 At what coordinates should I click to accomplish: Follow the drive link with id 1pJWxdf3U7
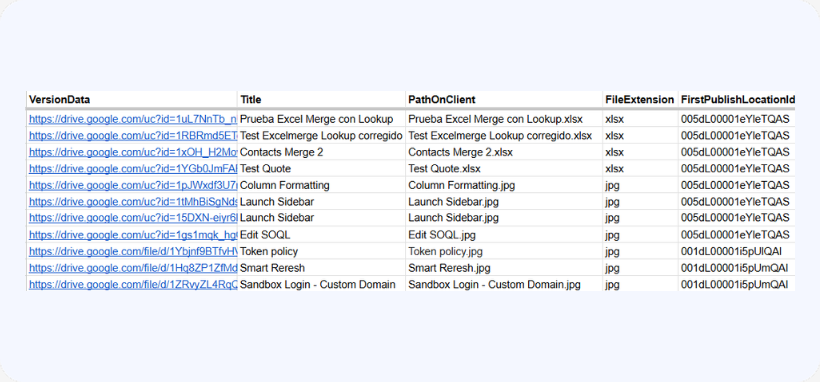(133, 185)
